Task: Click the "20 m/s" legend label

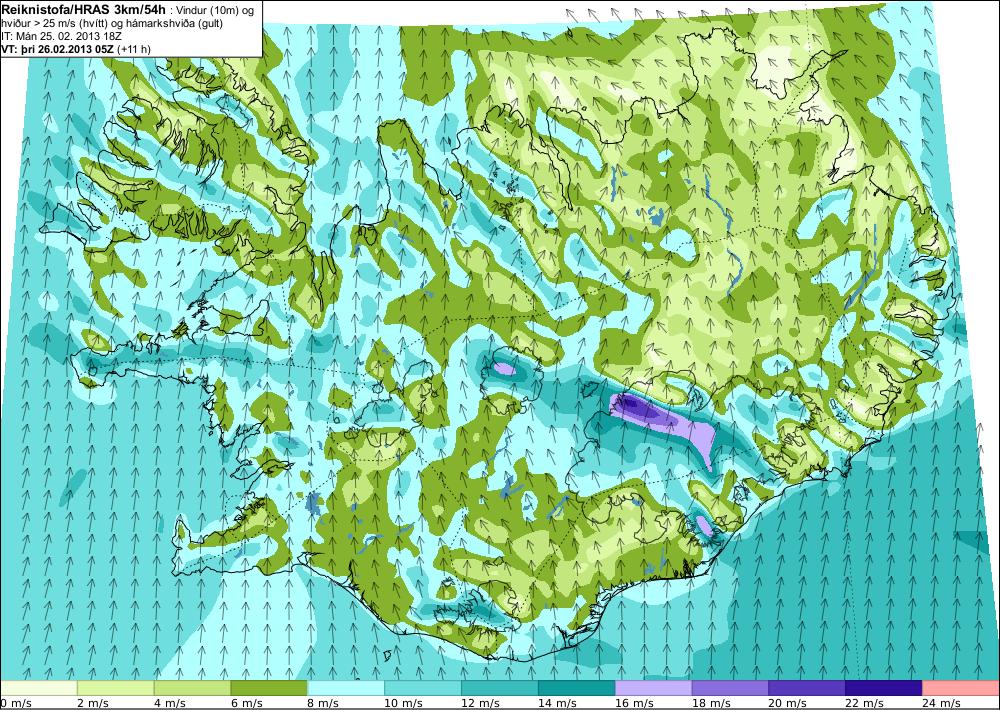Action: [x=788, y=703]
